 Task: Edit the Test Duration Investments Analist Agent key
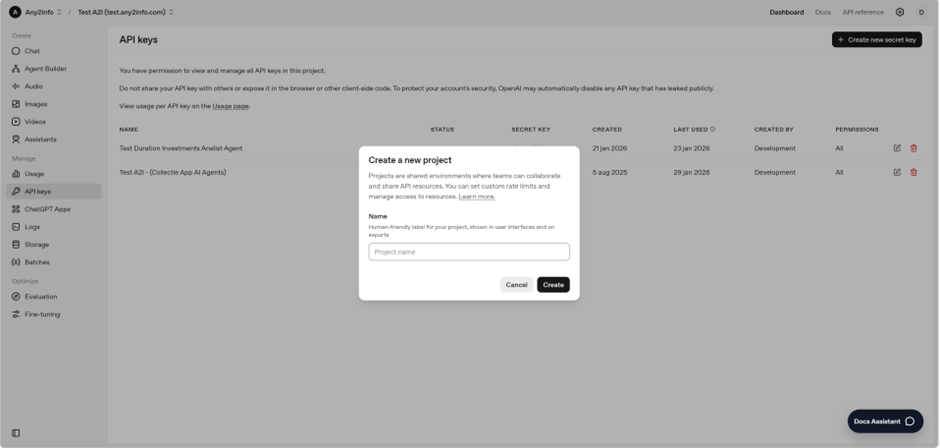point(897,148)
